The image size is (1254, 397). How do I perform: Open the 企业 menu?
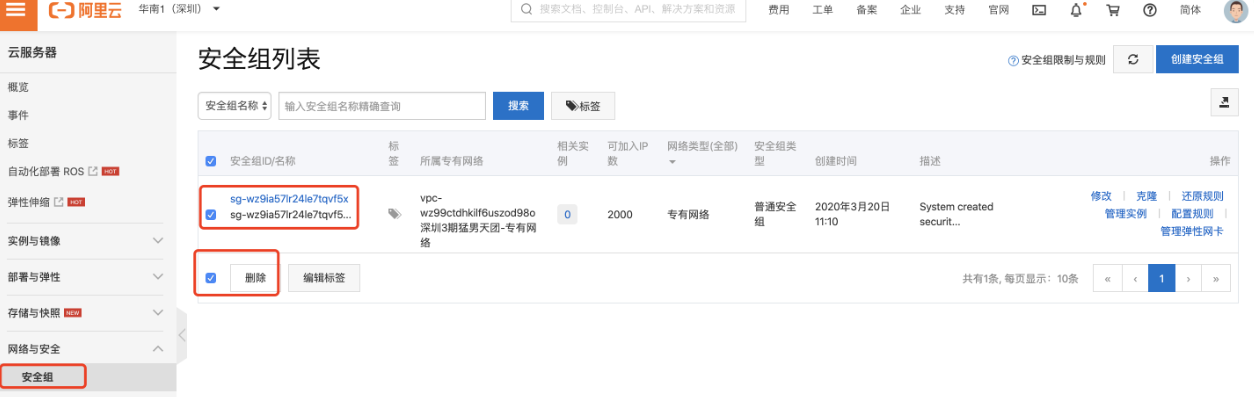[910, 10]
